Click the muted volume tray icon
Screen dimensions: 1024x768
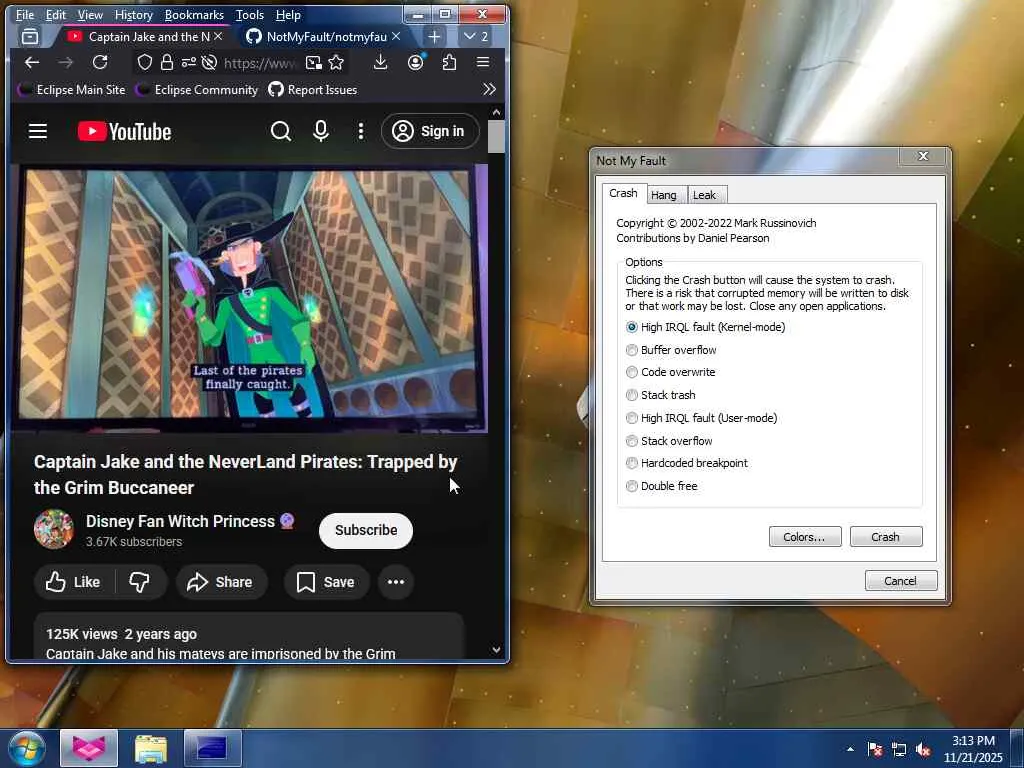(x=923, y=750)
